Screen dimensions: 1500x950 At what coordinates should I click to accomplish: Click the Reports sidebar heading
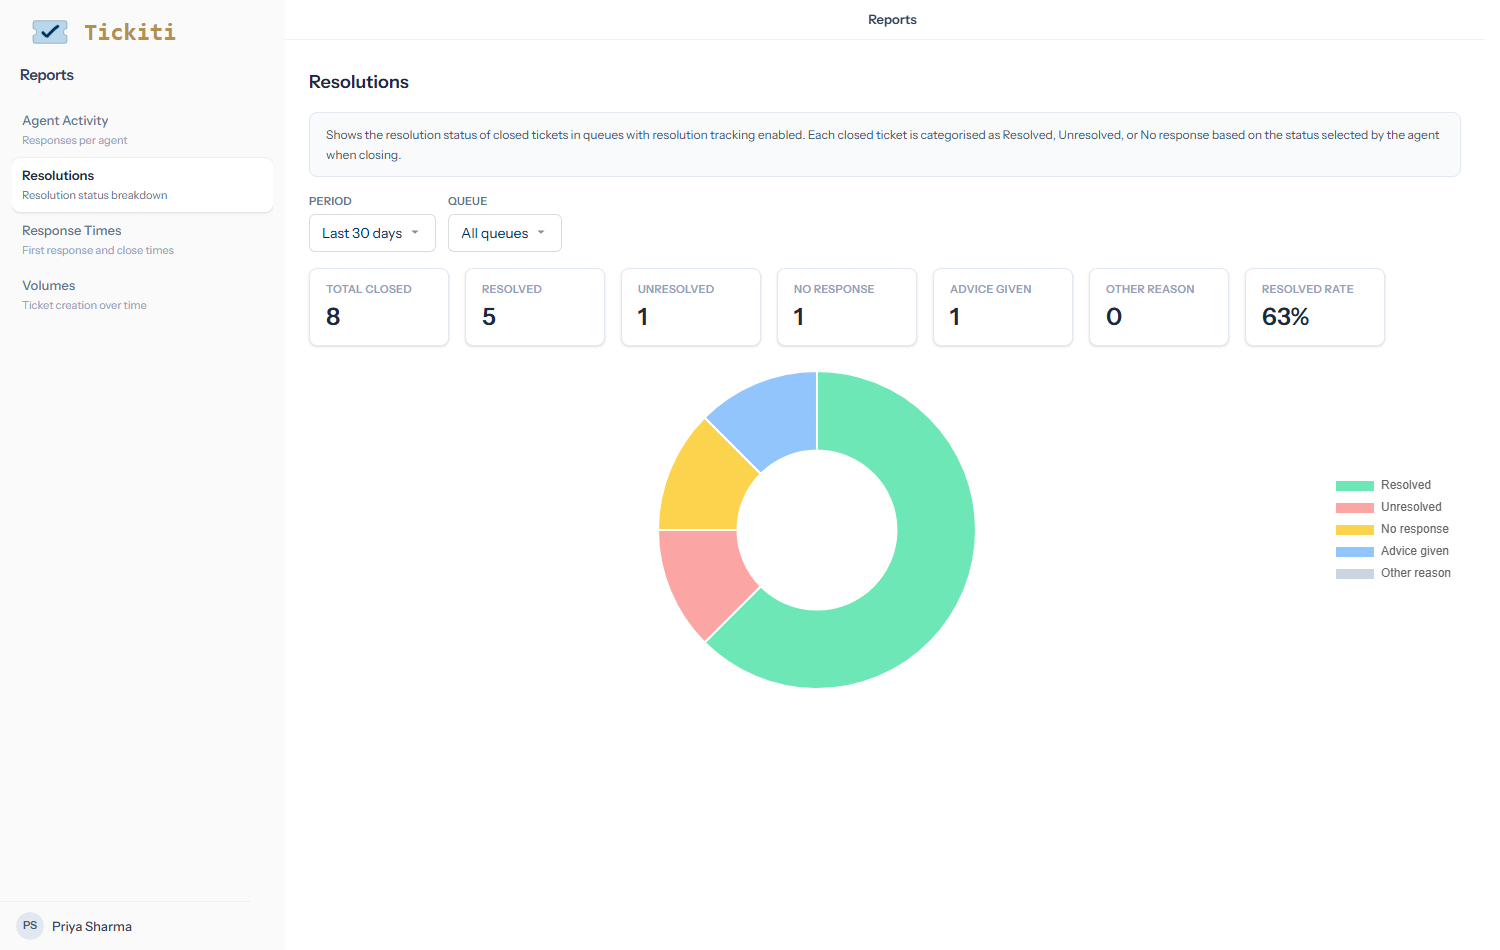47,75
